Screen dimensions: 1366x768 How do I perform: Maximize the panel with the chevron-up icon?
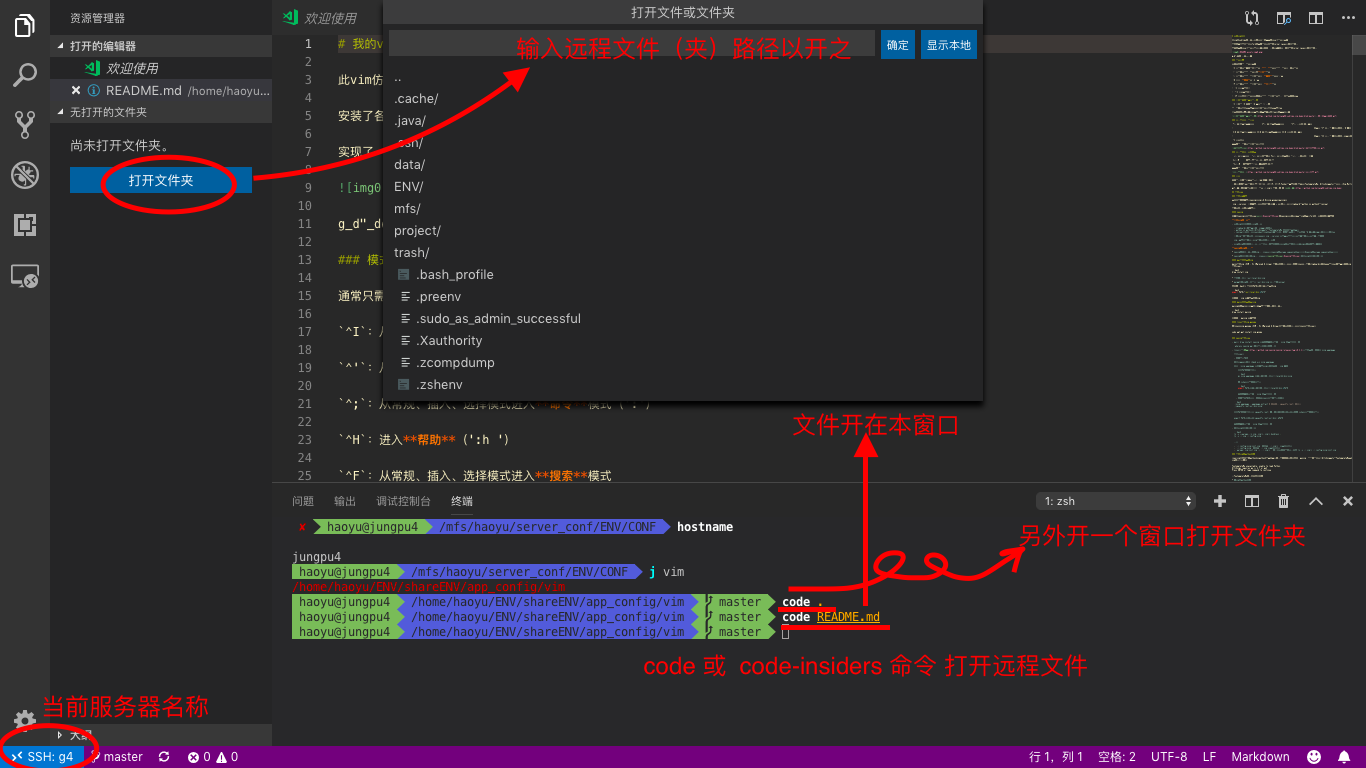1316,501
